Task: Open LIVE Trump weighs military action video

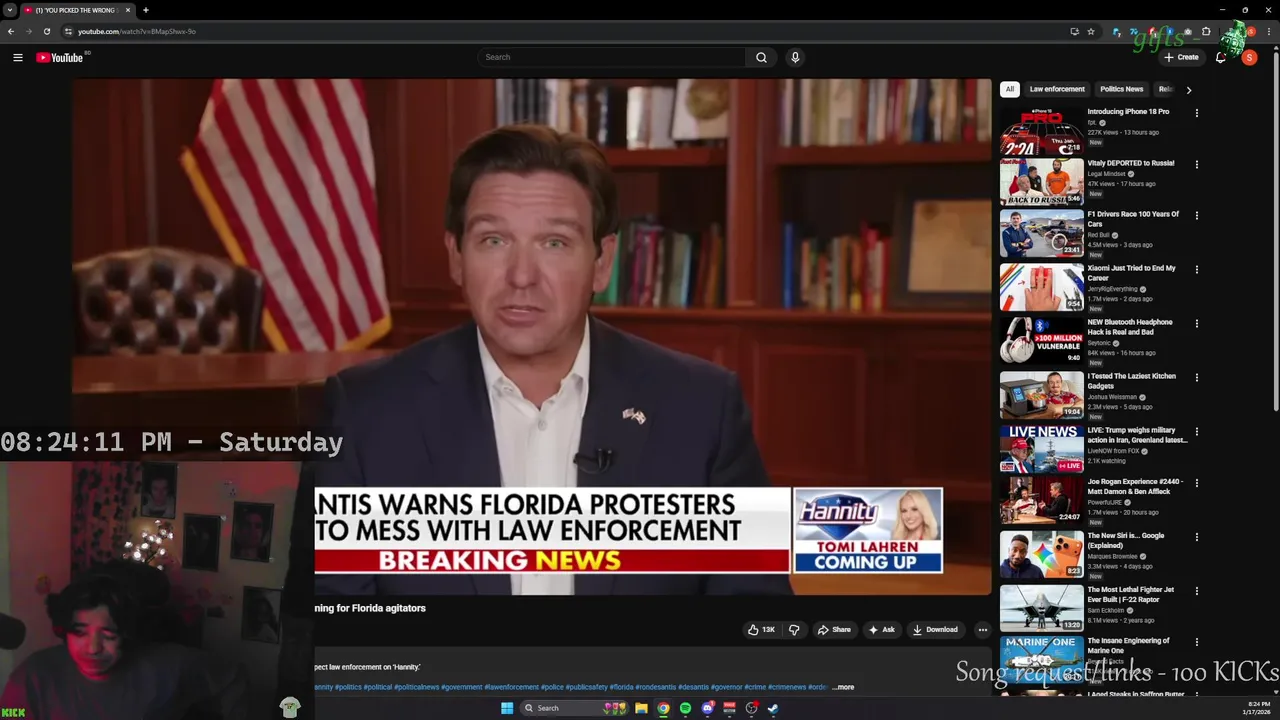Action: tap(1138, 435)
